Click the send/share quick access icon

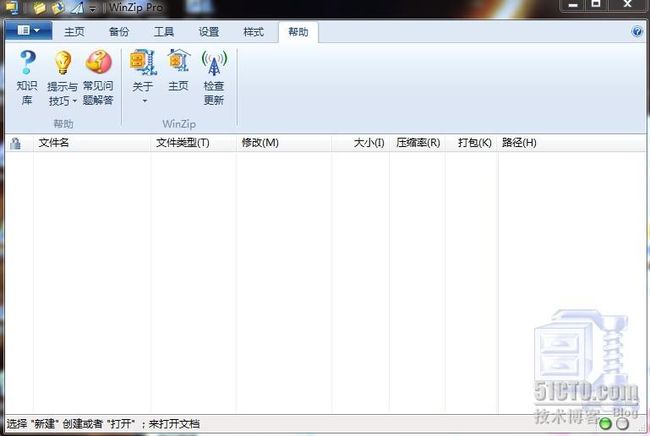[x=77, y=7]
